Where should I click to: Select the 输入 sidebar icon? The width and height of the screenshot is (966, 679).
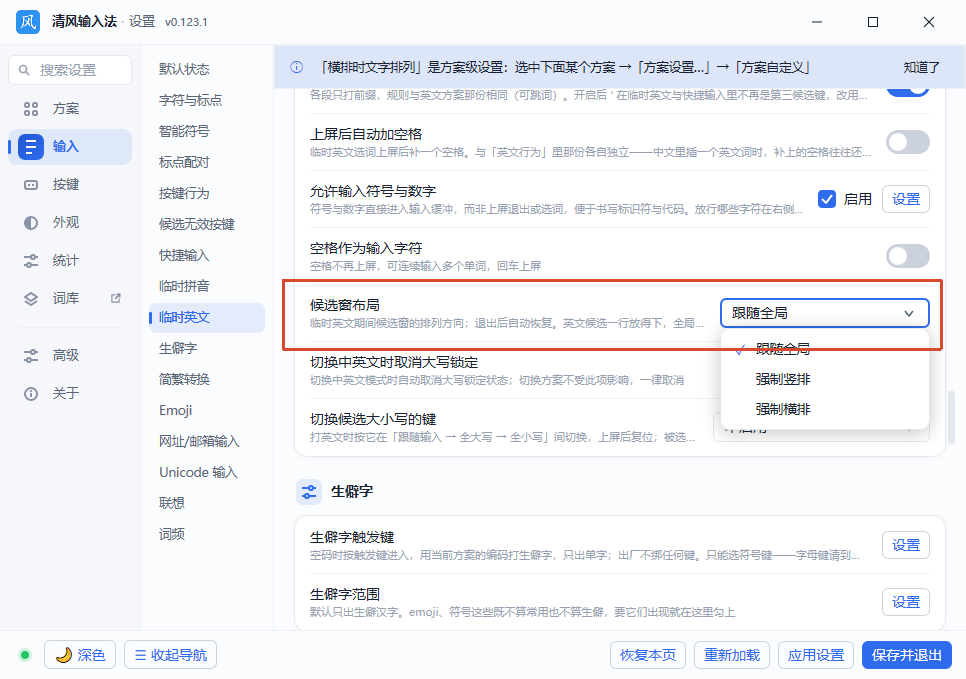[x=31, y=147]
